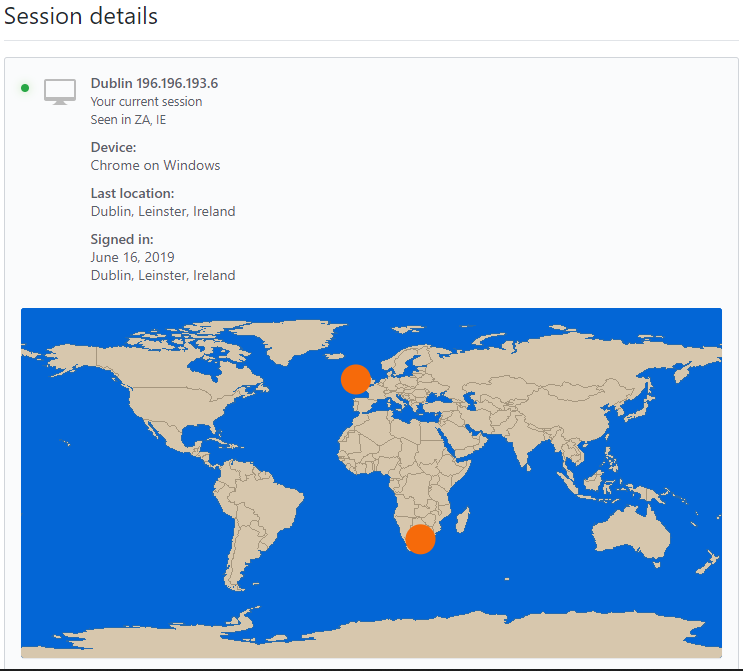
Task: Click the 'Seen in ZA, IE' text
Action: pos(128,120)
